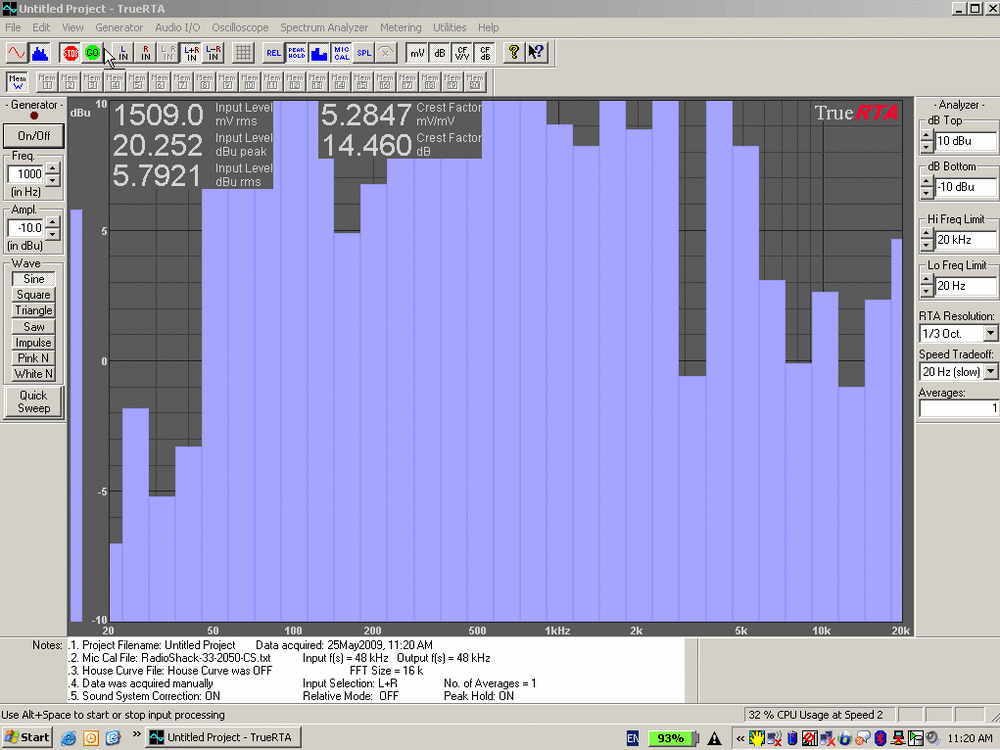This screenshot has height=750, width=1000.
Task: Toggle REL relative mode
Action: coord(274,53)
